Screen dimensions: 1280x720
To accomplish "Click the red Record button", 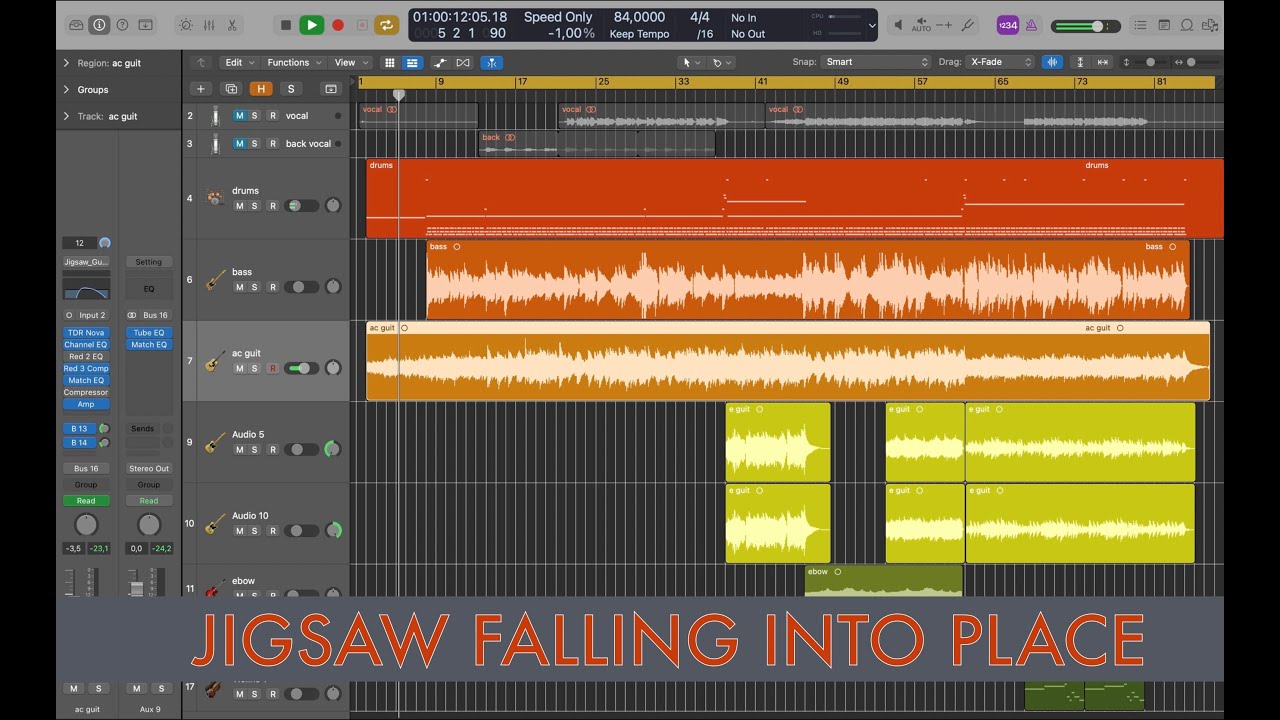I will point(338,25).
